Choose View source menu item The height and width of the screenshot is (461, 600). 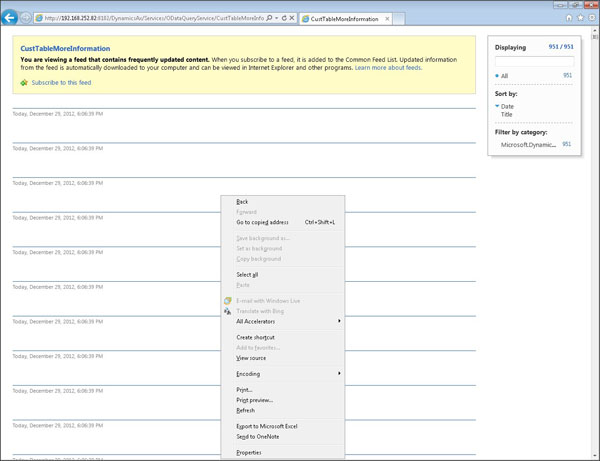click(283, 358)
